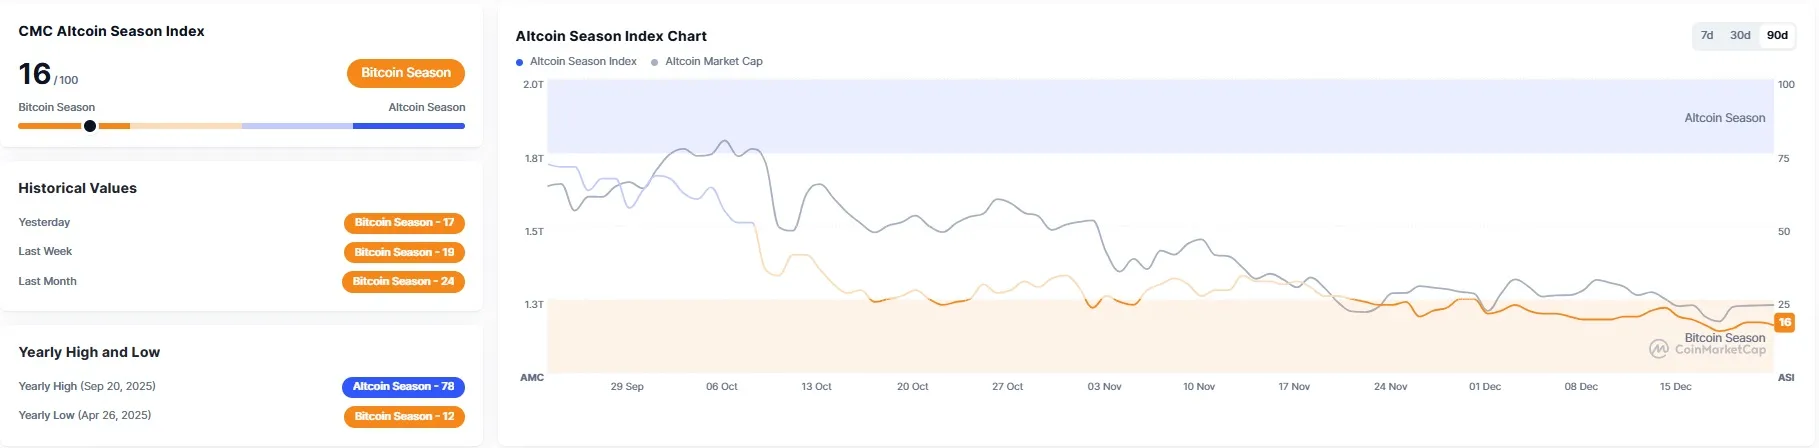
Task: Click the Last Month Bitcoin Season - 24 badge
Action: pos(403,282)
